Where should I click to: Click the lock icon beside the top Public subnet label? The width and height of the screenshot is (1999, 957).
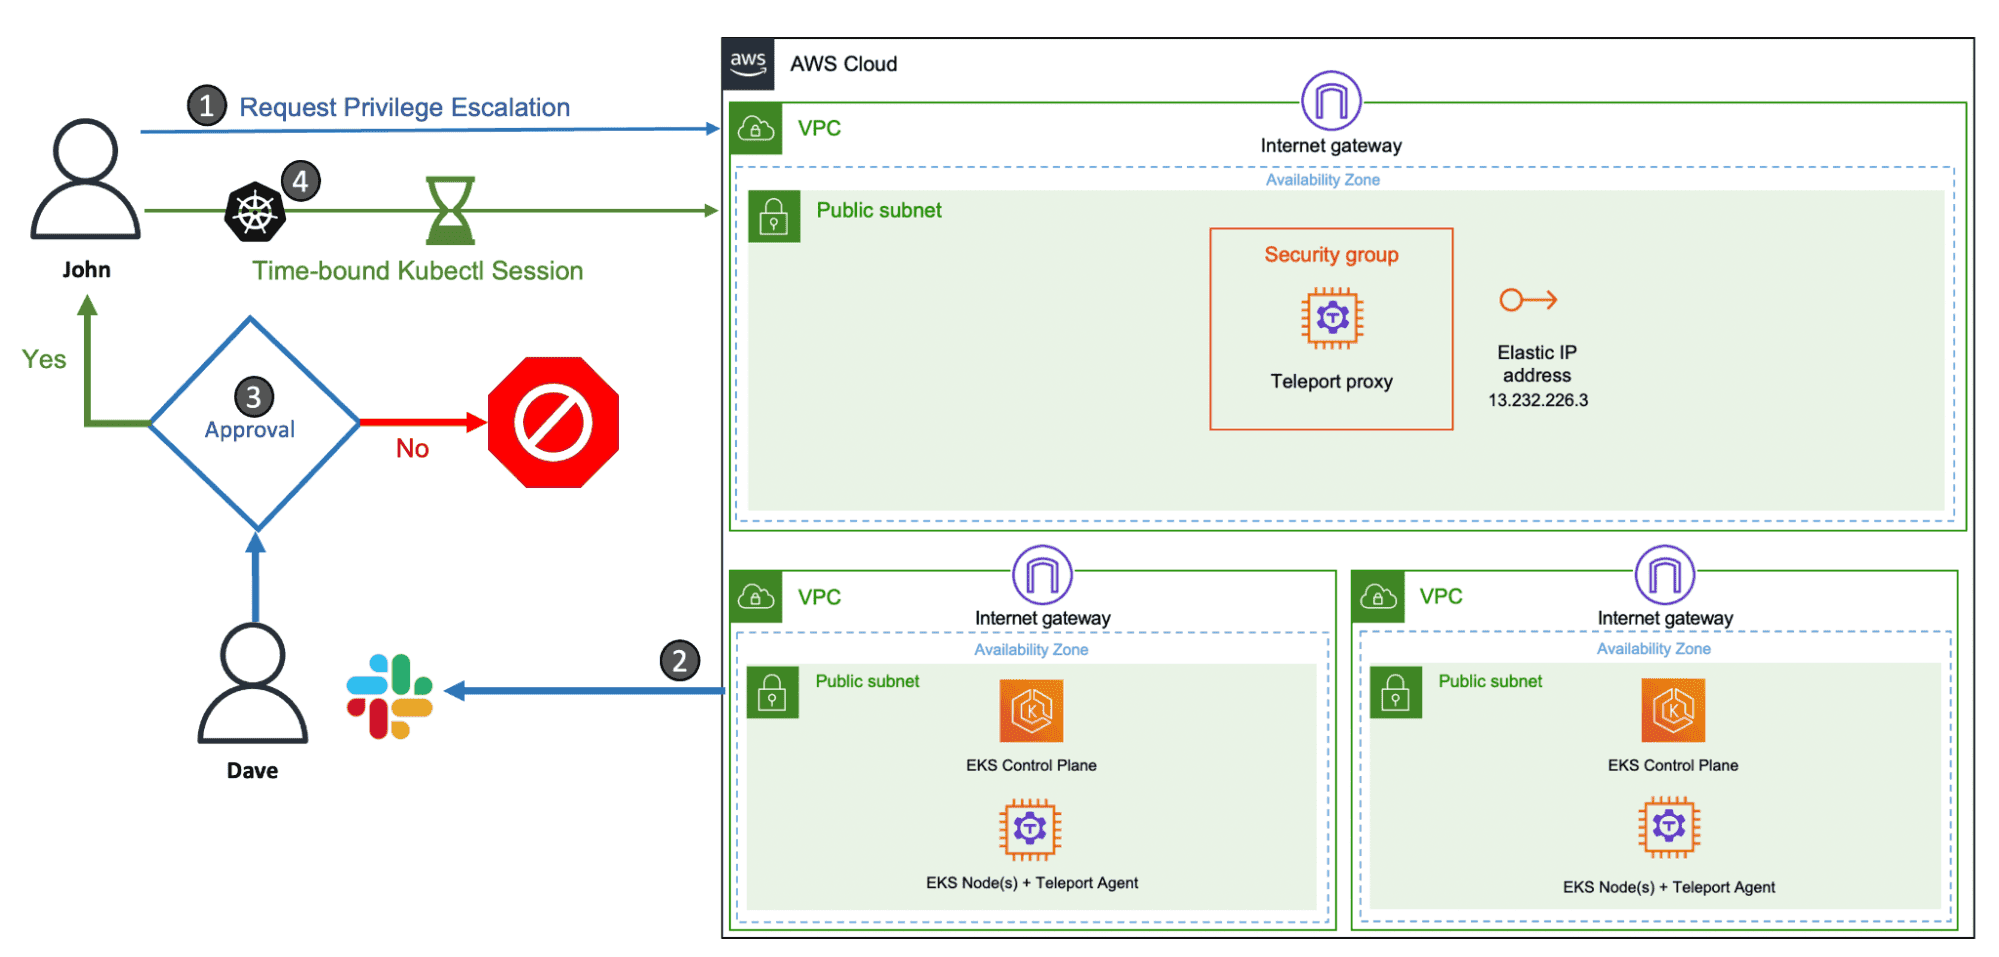[x=774, y=216]
